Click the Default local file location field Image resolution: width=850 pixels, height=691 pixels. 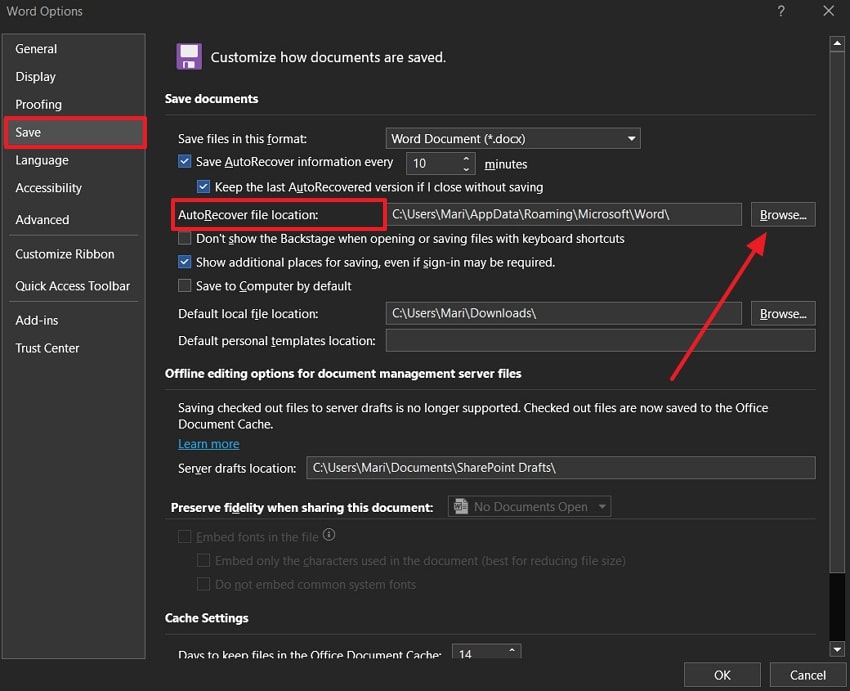pos(563,314)
